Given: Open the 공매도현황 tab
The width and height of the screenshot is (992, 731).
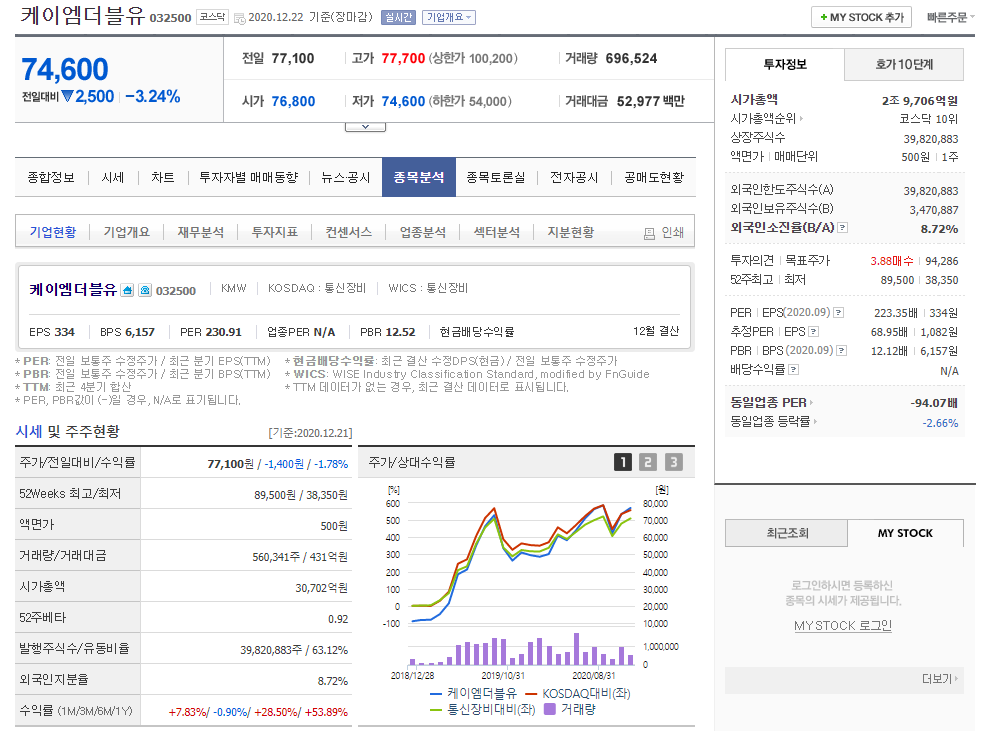Looking at the screenshot, I should (654, 177).
